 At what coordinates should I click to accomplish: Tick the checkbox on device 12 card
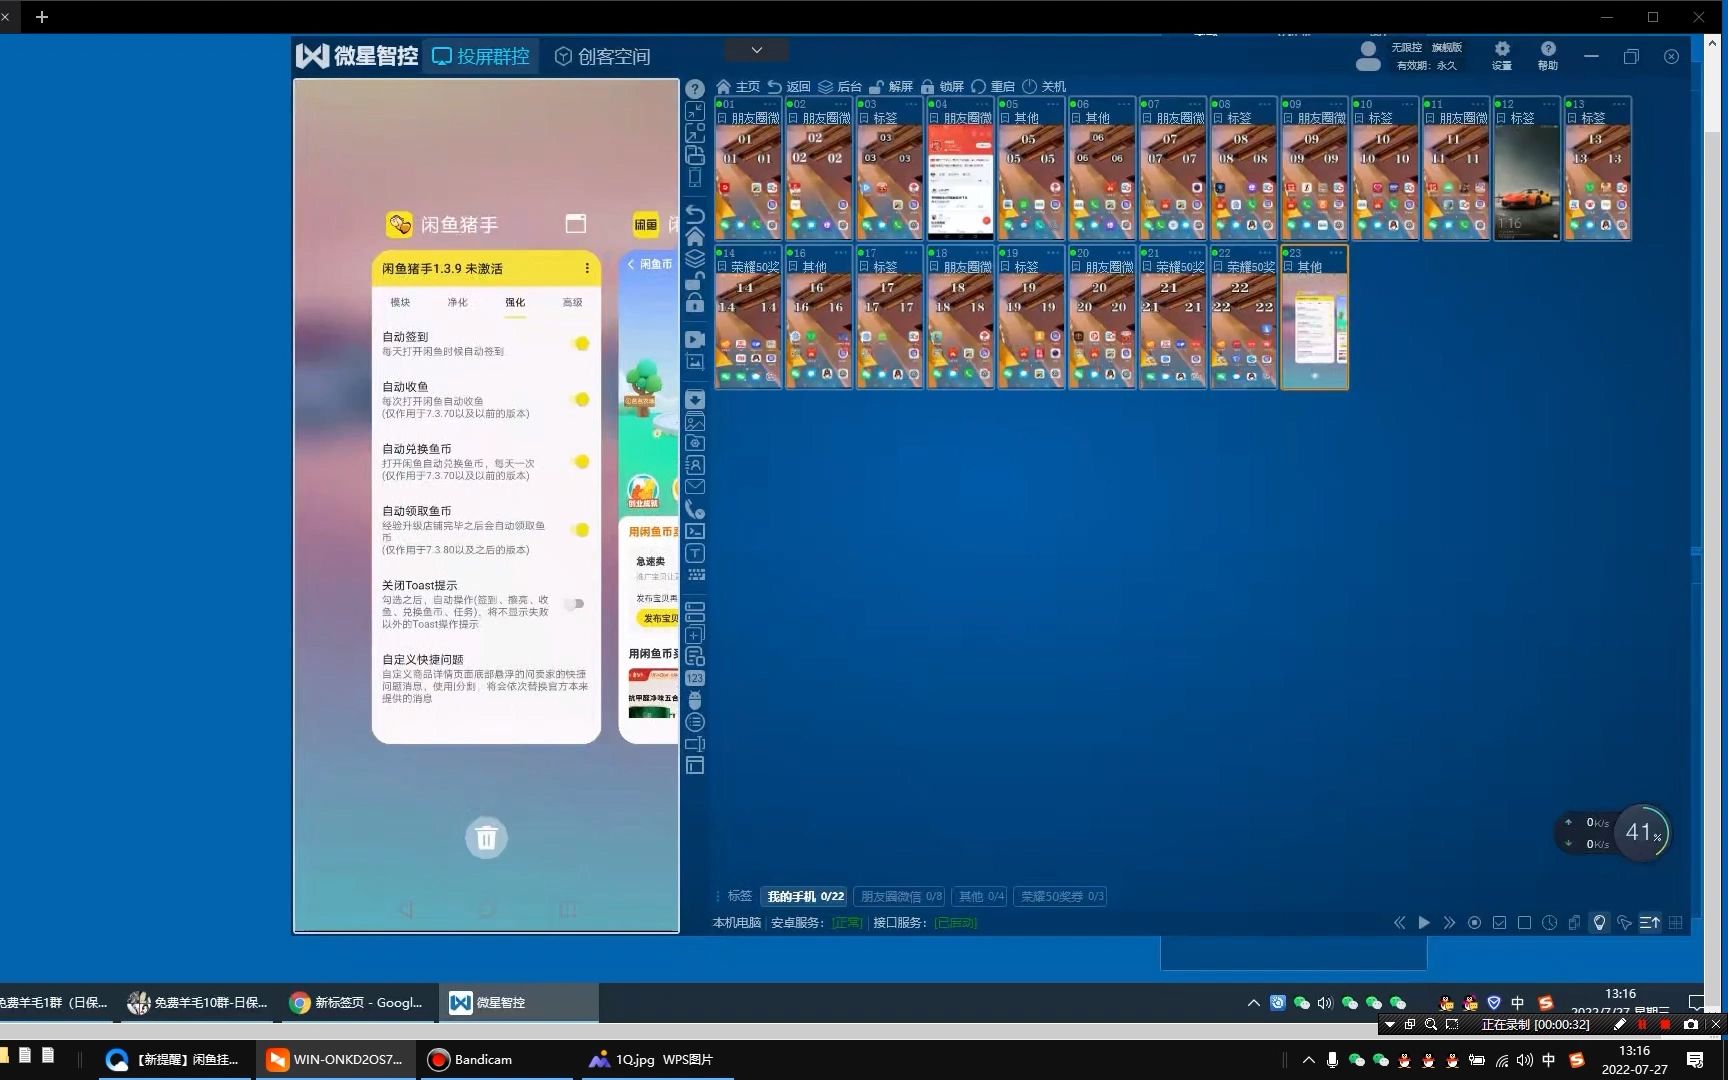coord(1502,118)
